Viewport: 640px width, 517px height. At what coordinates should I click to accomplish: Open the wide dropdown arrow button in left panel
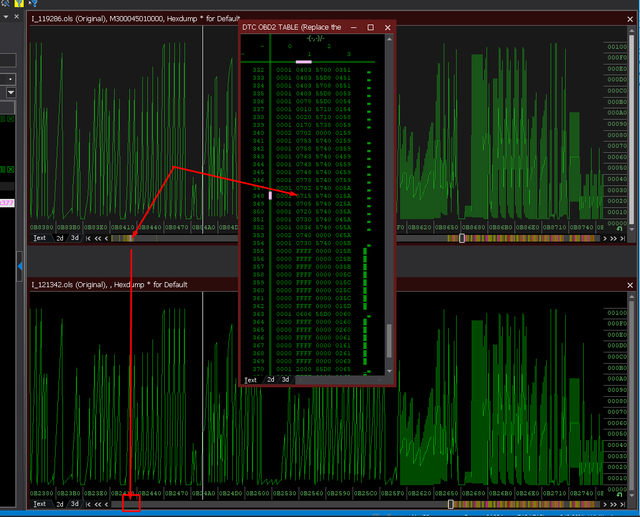click(11, 93)
